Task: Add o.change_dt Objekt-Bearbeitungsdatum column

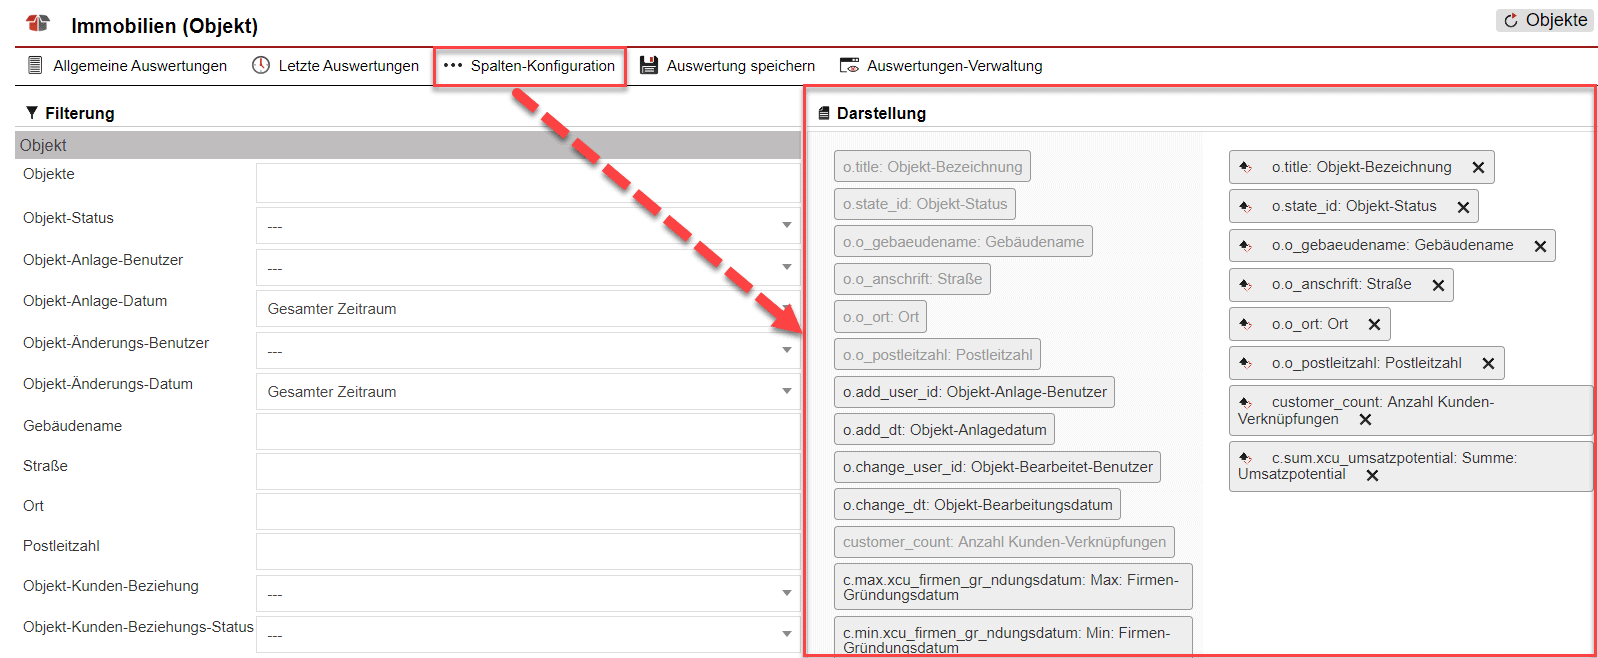Action: pos(977,505)
